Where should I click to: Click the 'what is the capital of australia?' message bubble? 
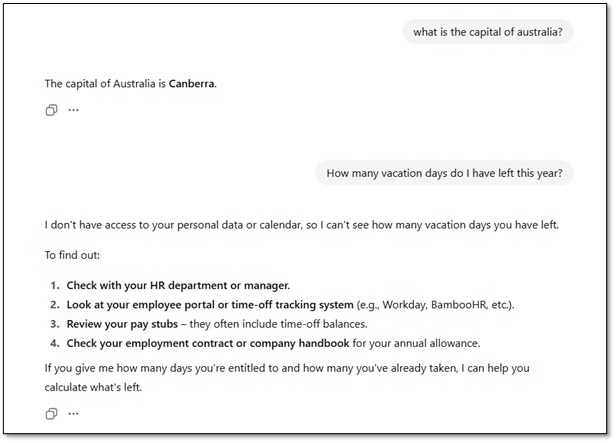tap(487, 32)
